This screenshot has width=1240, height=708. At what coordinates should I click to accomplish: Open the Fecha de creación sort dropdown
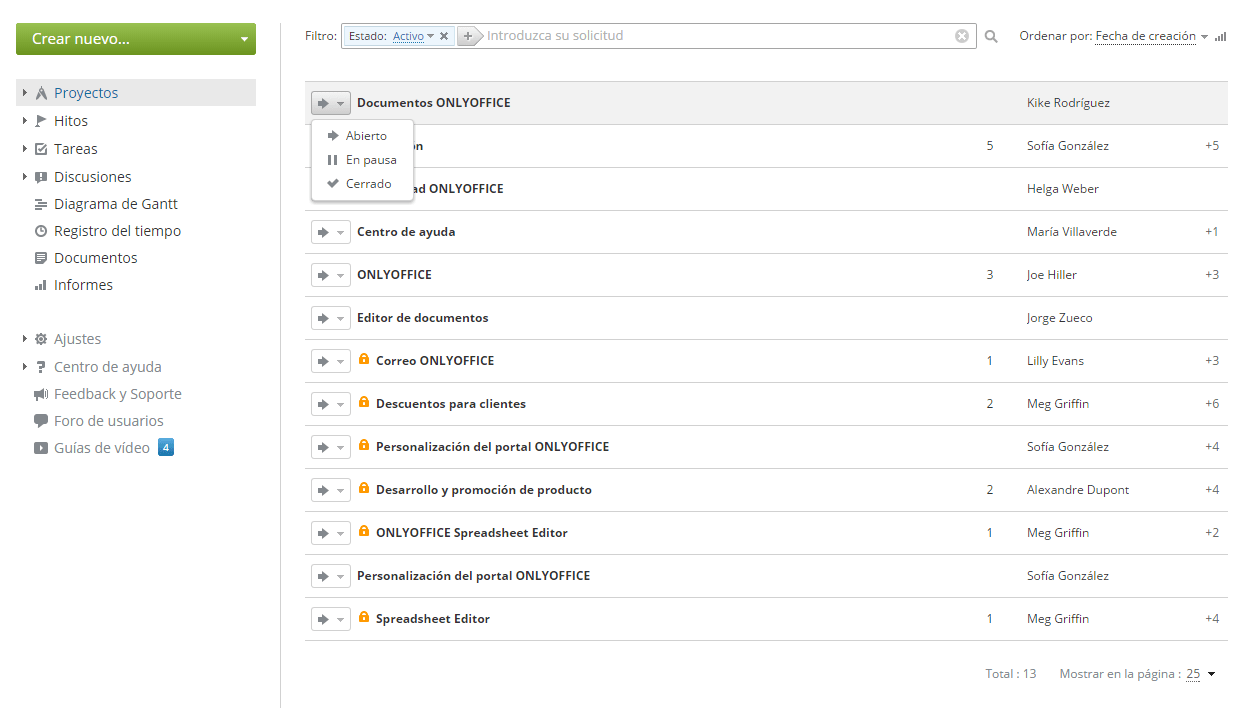(1152, 36)
